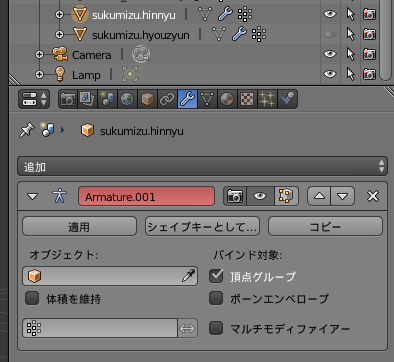Image resolution: width=394 pixels, height=362 pixels.
Task: Move the Armature.001 modifier up
Action: click(x=319, y=196)
